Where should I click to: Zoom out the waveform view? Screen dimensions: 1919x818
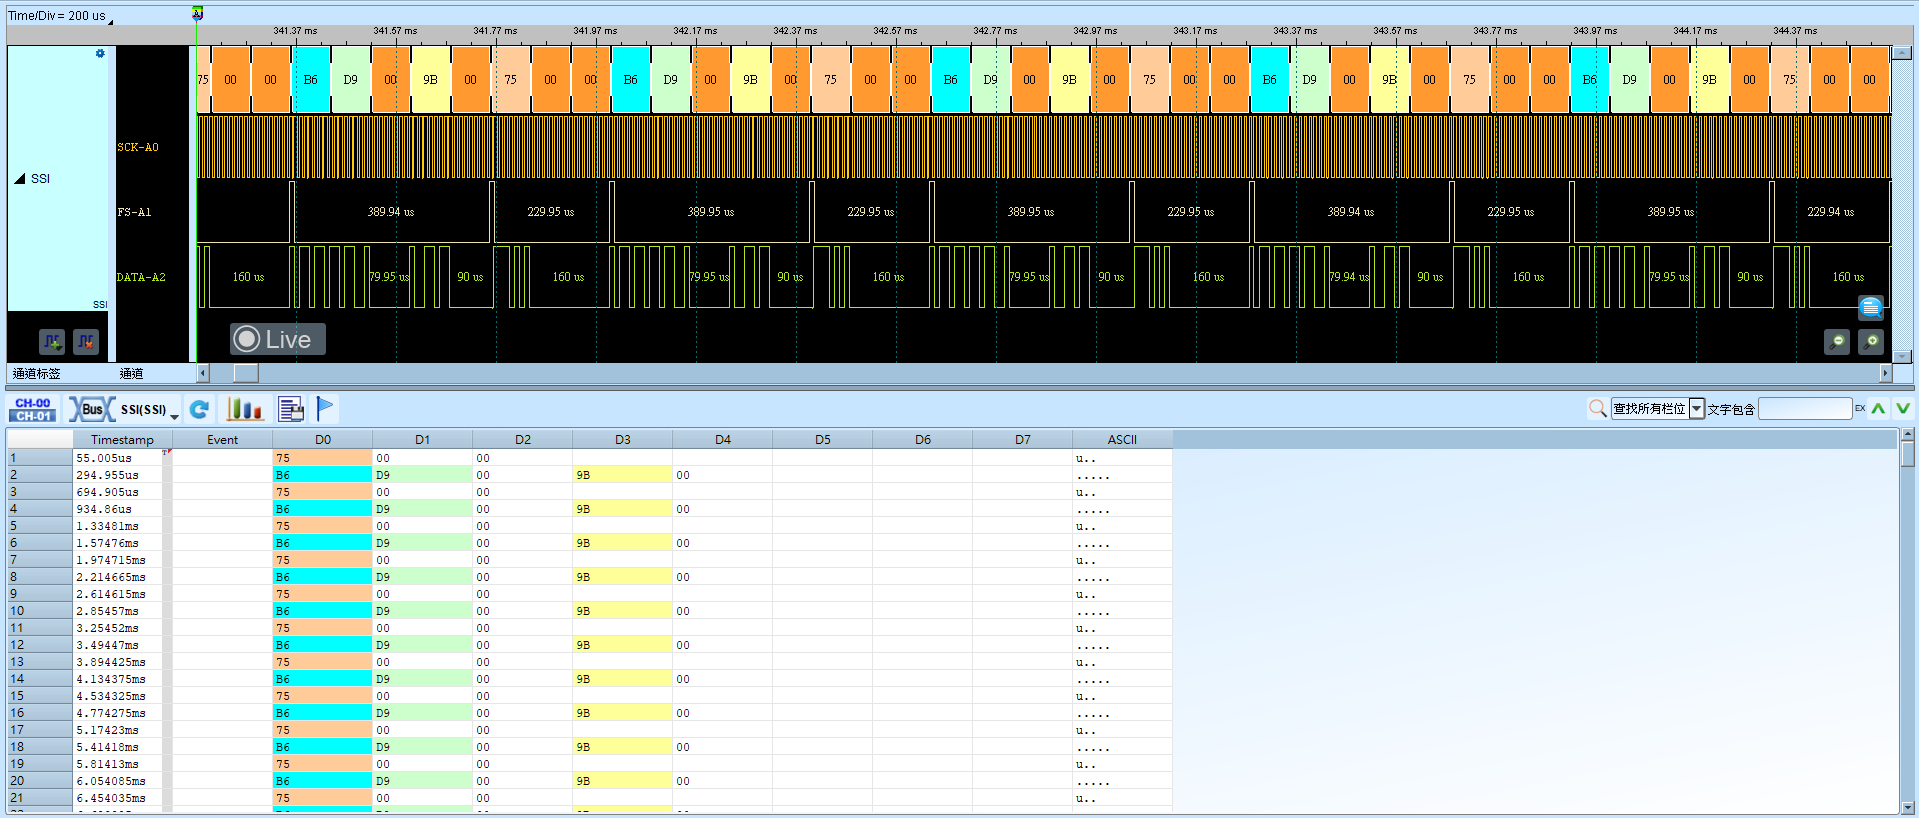tap(1837, 342)
